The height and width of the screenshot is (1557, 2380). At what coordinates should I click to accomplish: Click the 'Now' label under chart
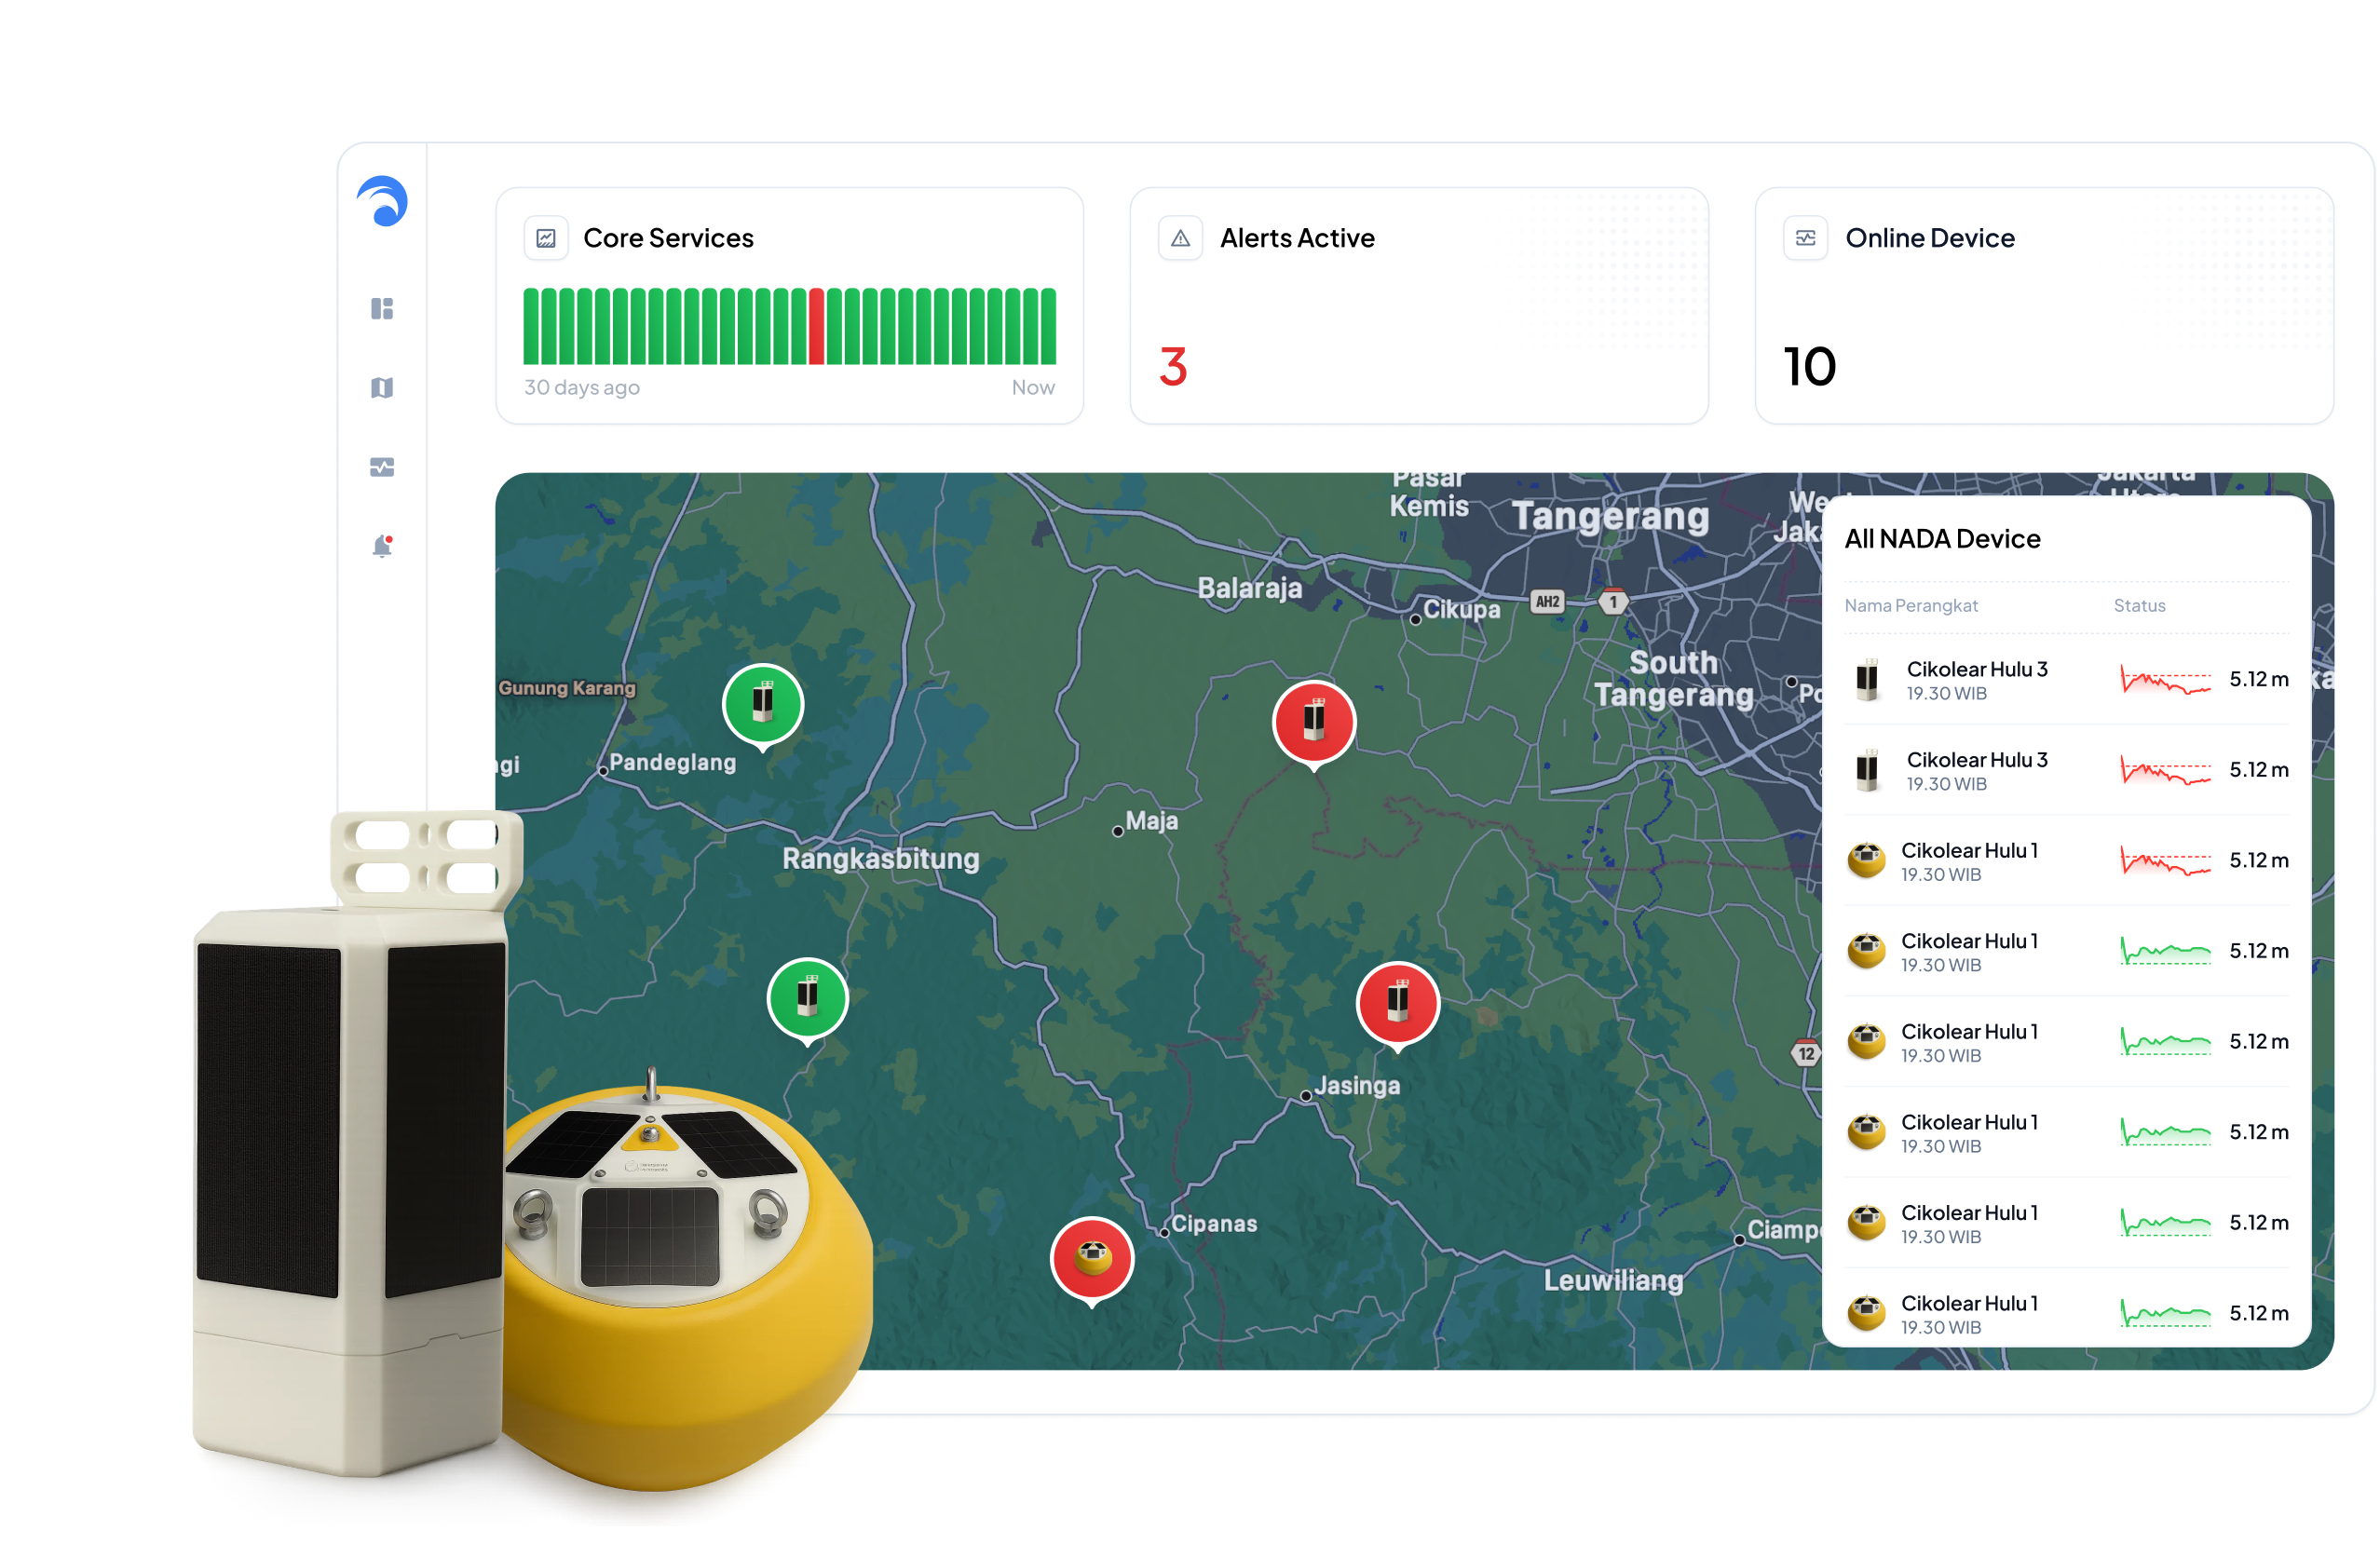coord(1033,387)
